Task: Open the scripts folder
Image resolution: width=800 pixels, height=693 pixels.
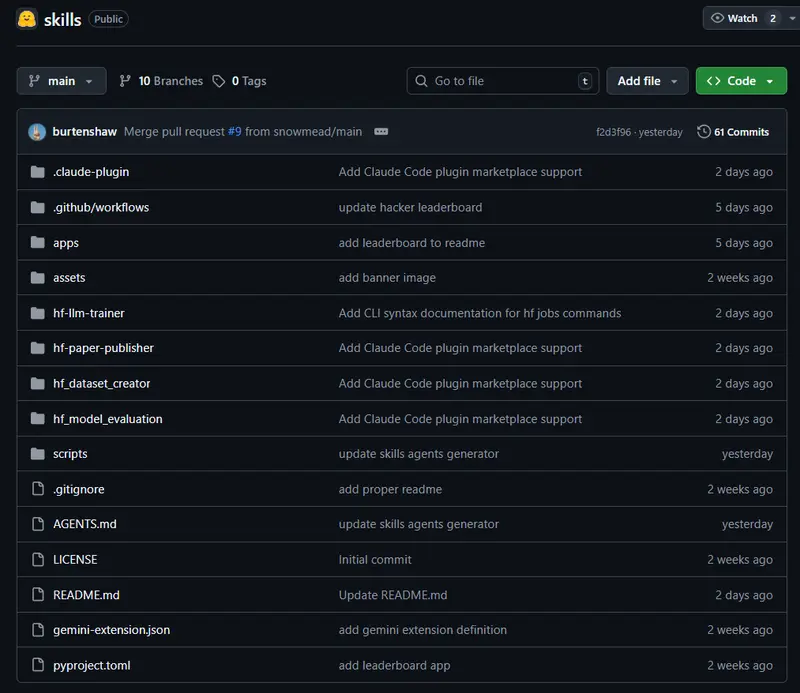Action: 70,454
